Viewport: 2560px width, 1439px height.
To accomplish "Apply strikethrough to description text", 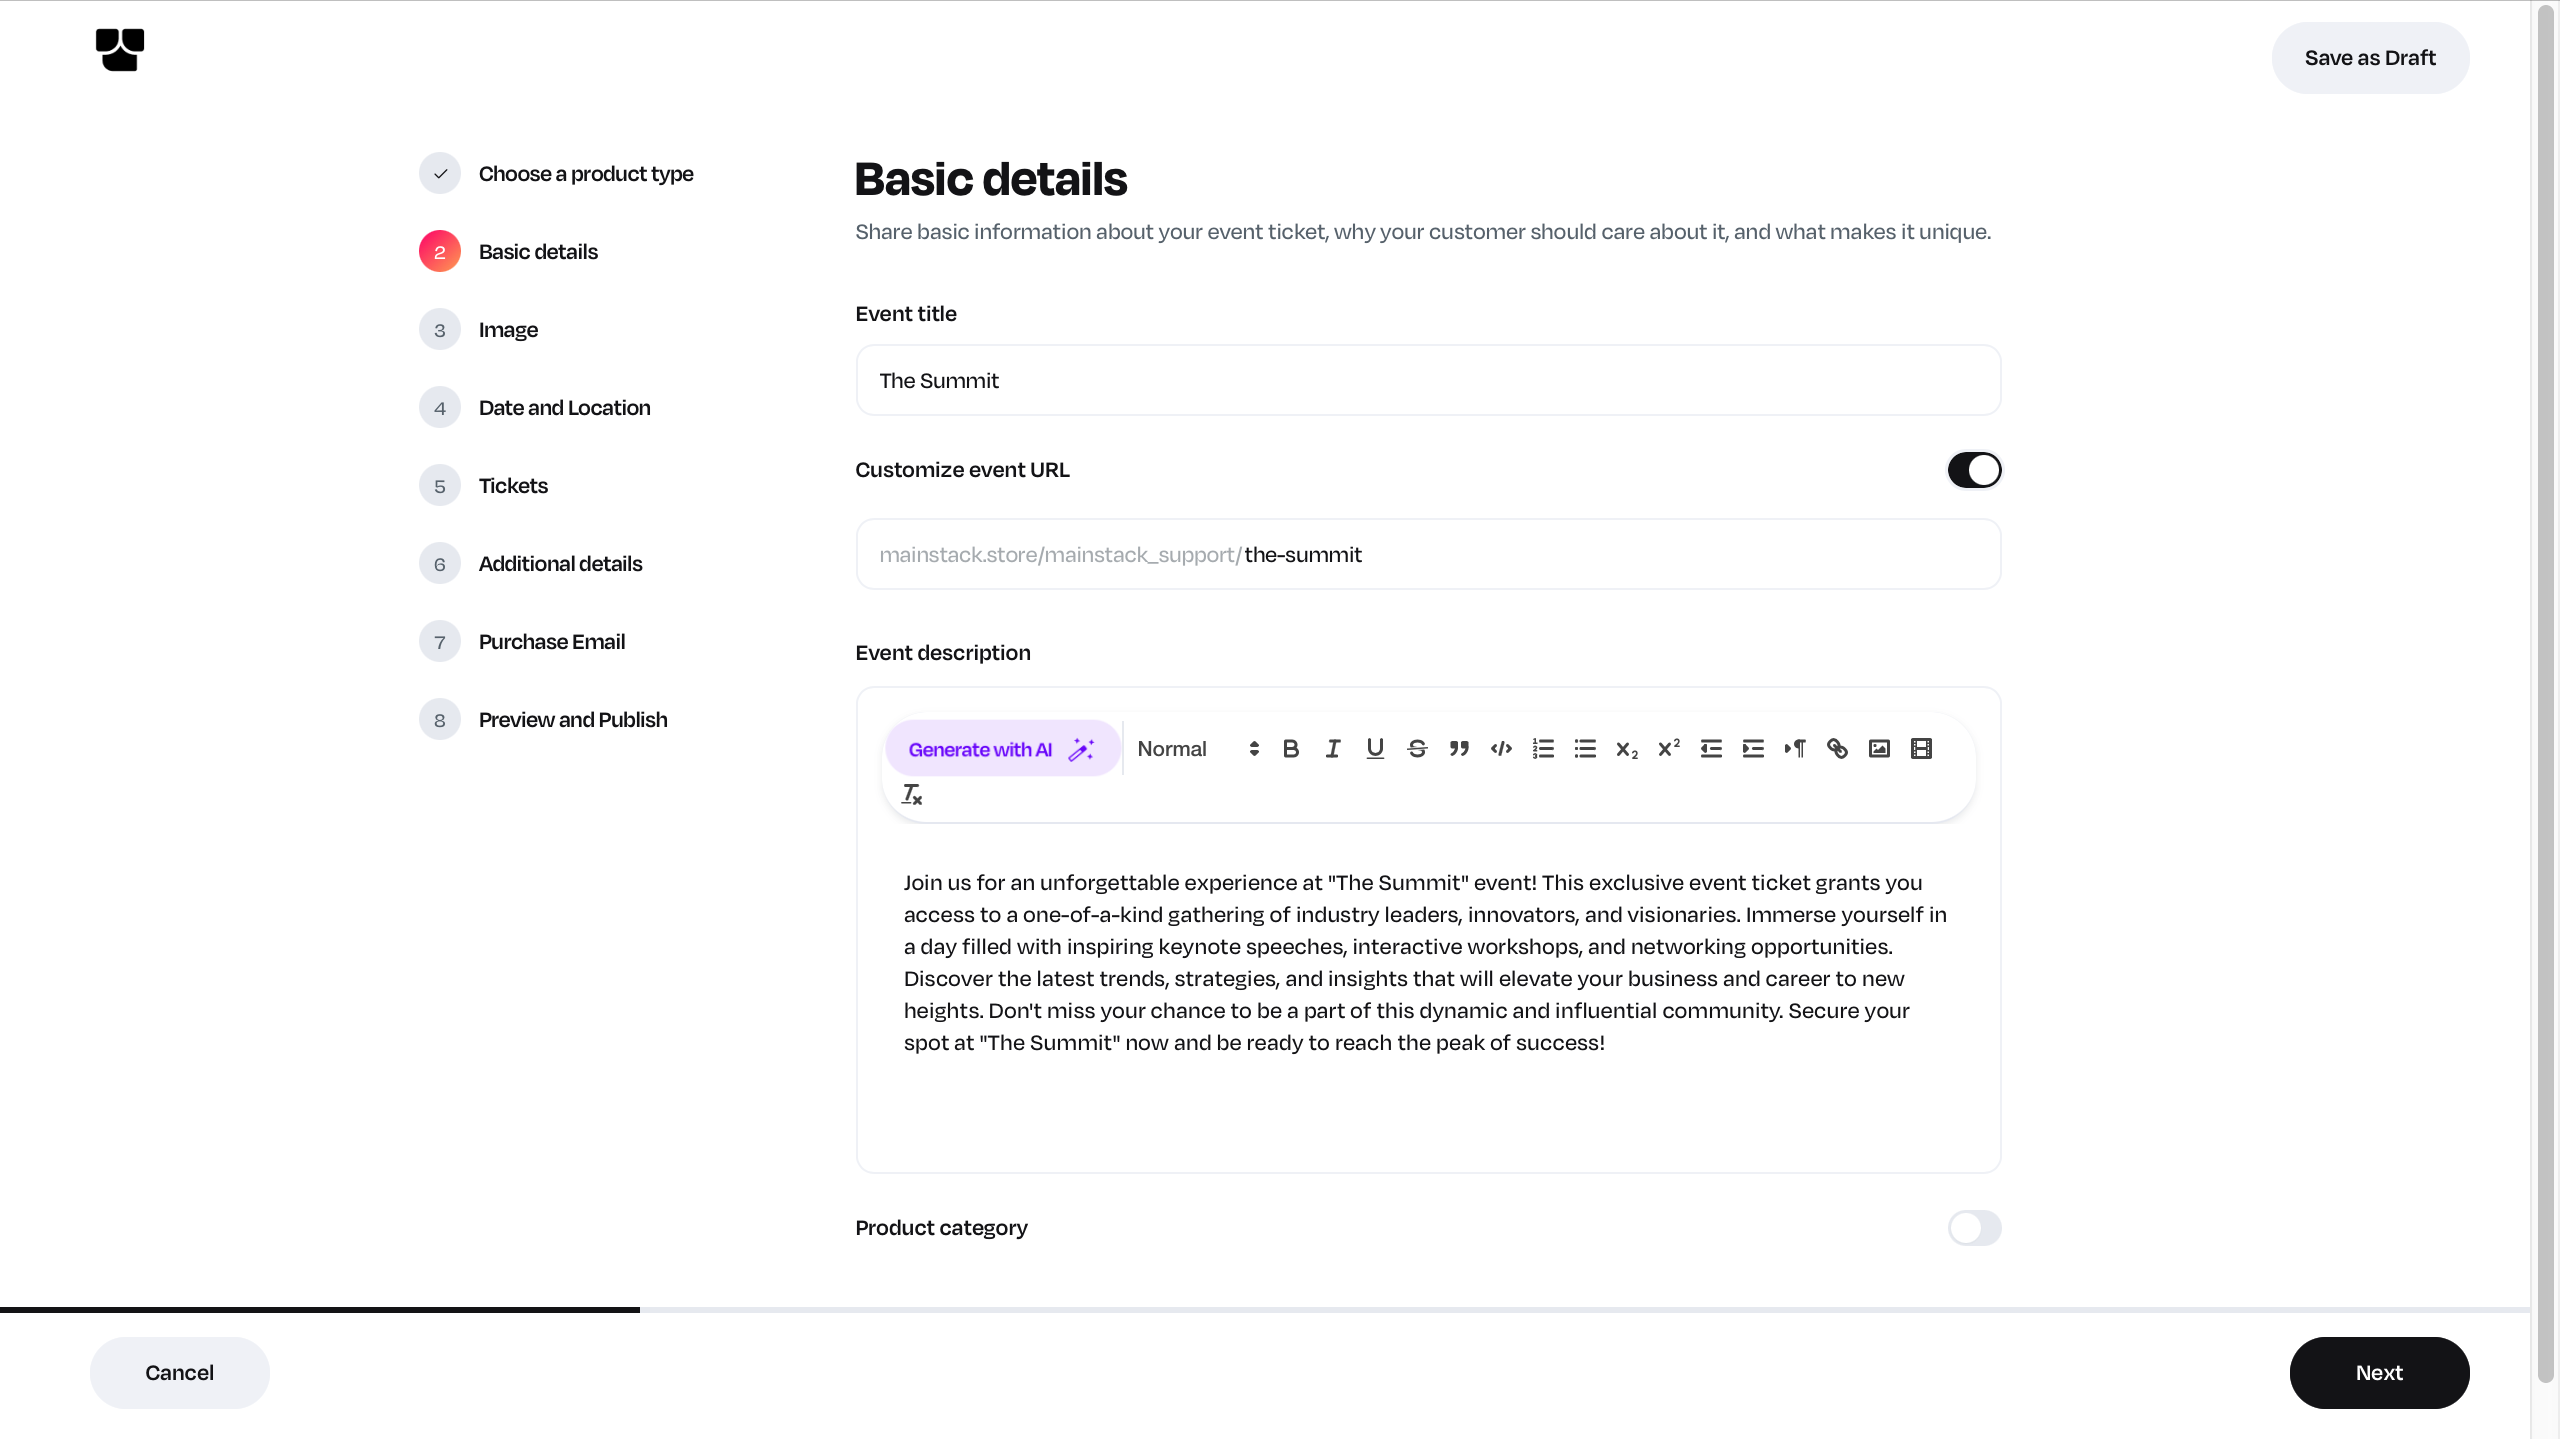I will click(1417, 749).
